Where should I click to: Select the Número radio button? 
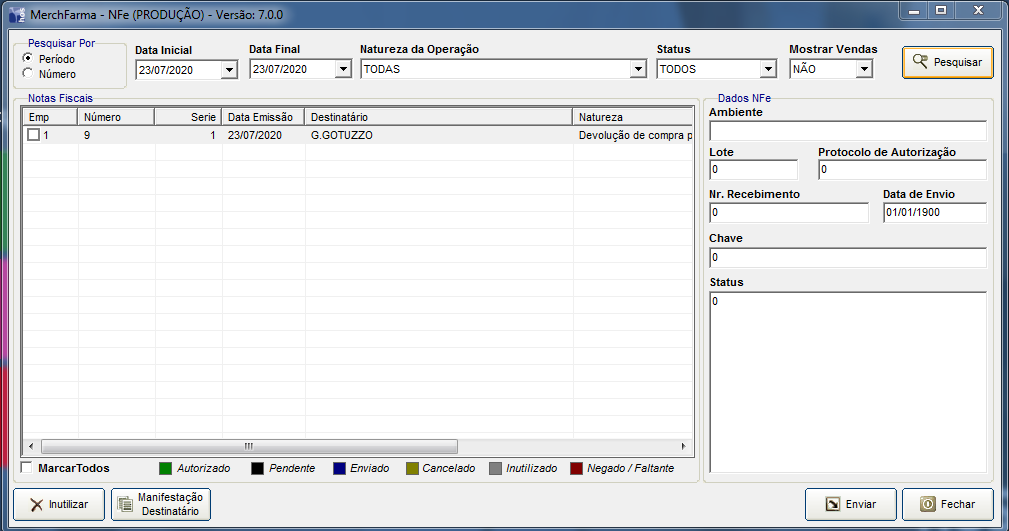[27, 72]
